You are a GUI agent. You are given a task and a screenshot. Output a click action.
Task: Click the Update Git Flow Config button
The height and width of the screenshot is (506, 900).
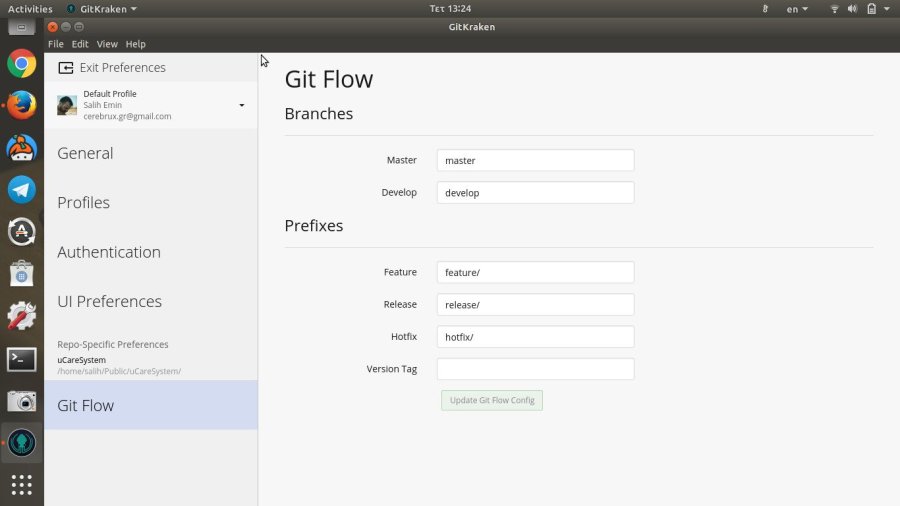tap(492, 400)
